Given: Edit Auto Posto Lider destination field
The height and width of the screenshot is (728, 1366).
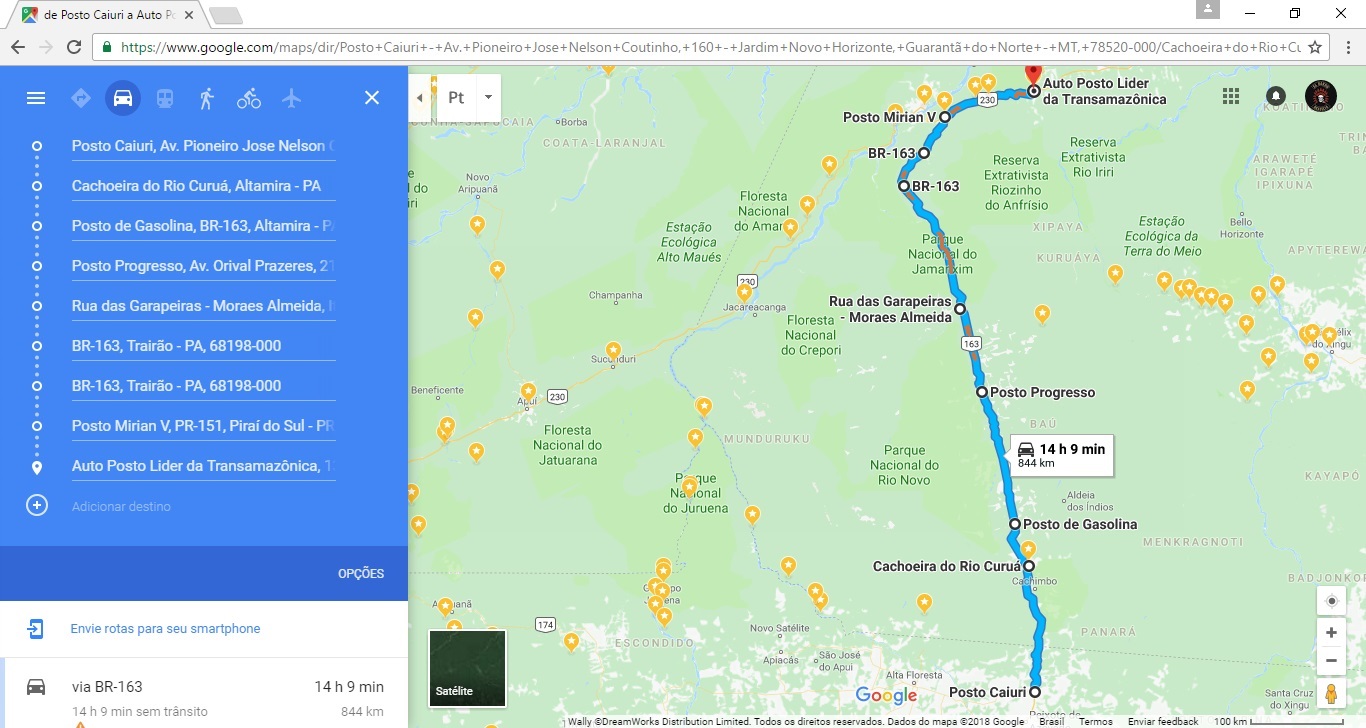Looking at the screenshot, I should [x=203, y=466].
